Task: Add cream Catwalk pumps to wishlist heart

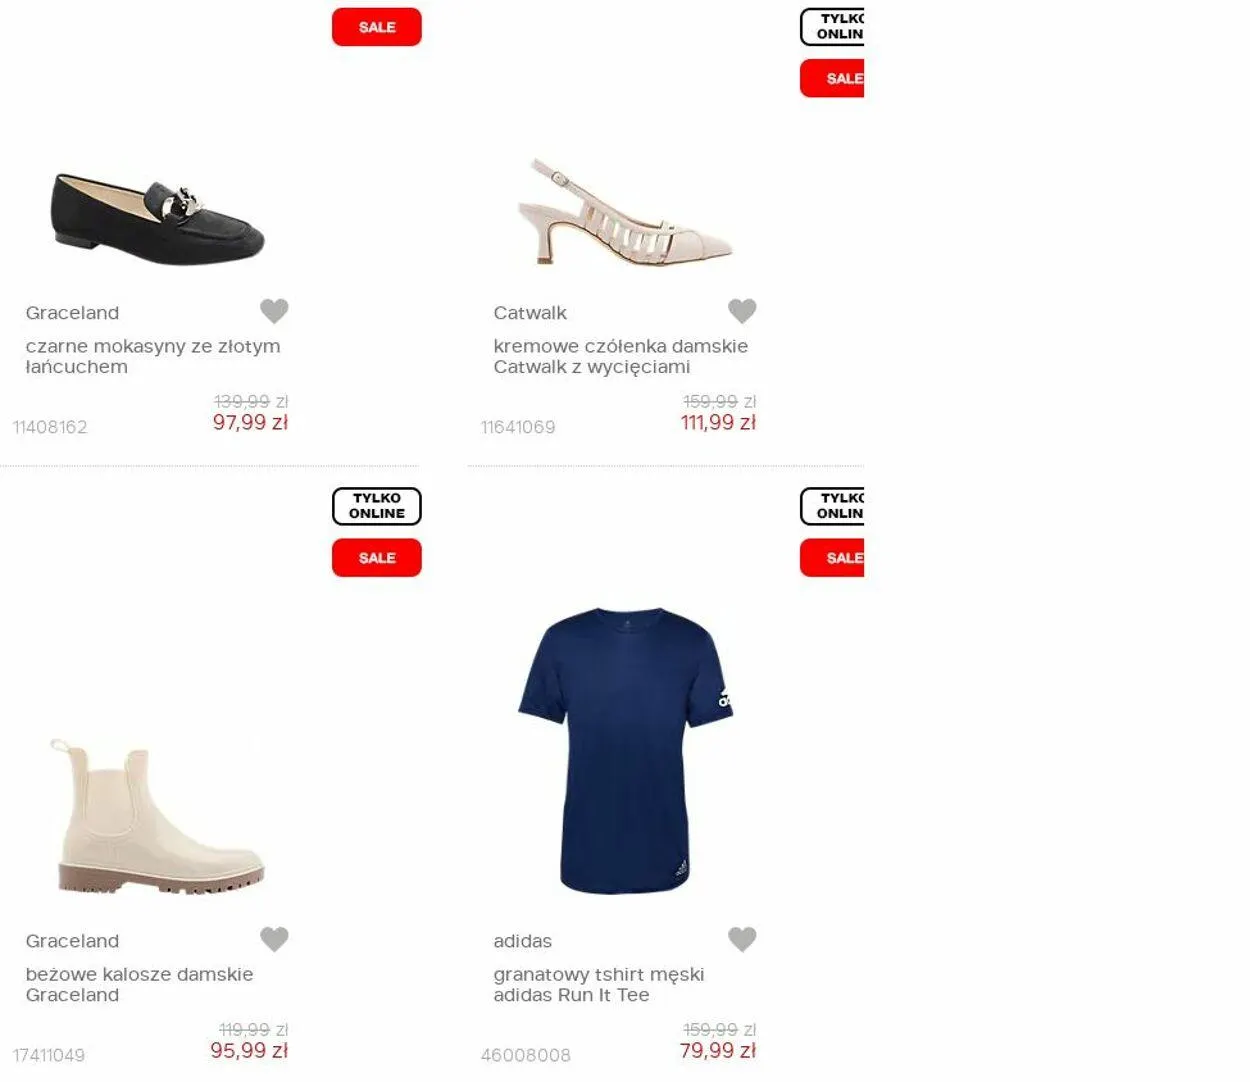Action: click(x=742, y=311)
